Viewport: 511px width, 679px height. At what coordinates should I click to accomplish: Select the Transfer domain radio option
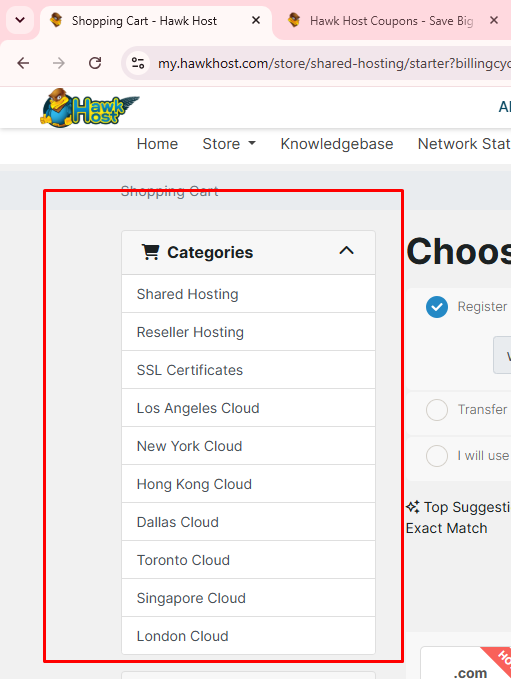tap(437, 410)
